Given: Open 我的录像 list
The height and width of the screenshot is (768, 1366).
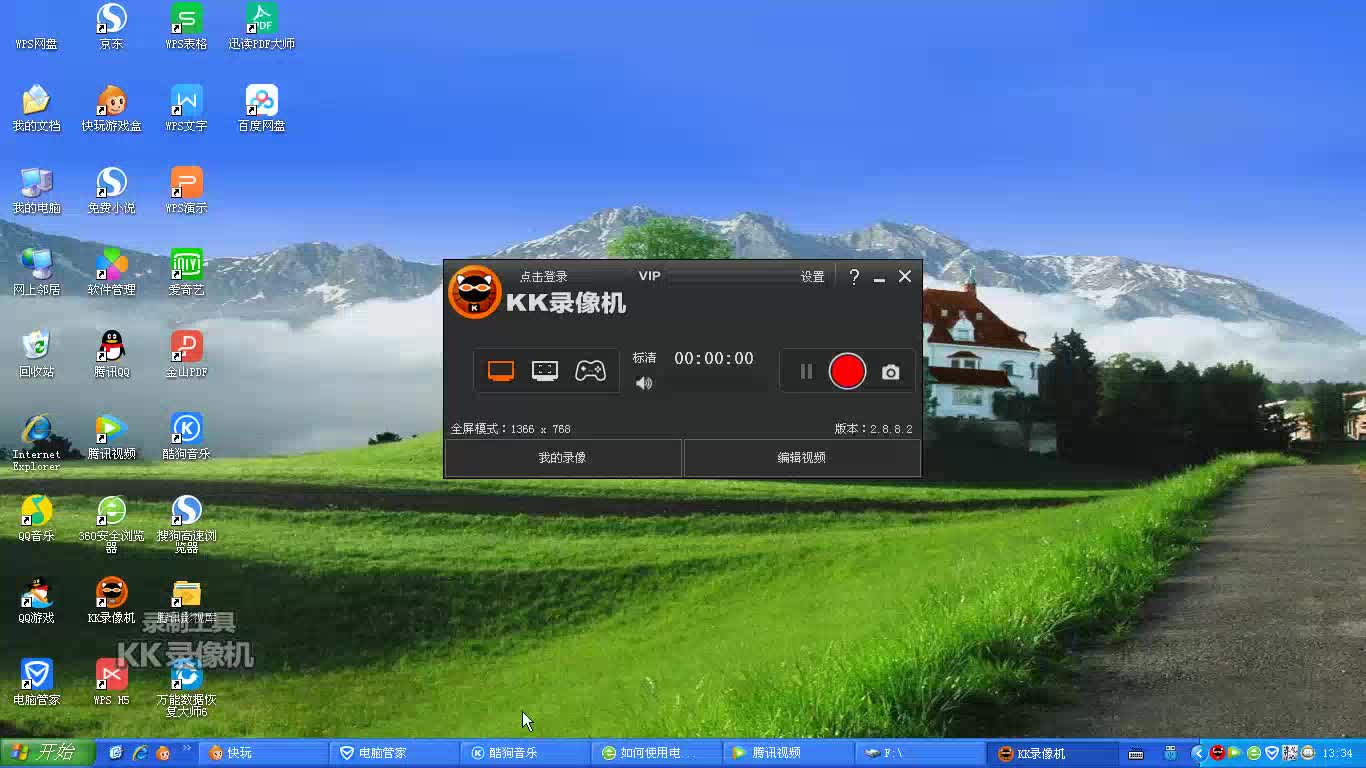Looking at the screenshot, I should click(x=563, y=458).
